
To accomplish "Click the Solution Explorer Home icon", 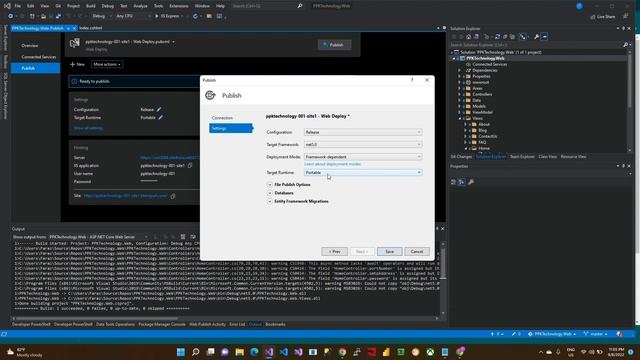I will click(469, 37).
